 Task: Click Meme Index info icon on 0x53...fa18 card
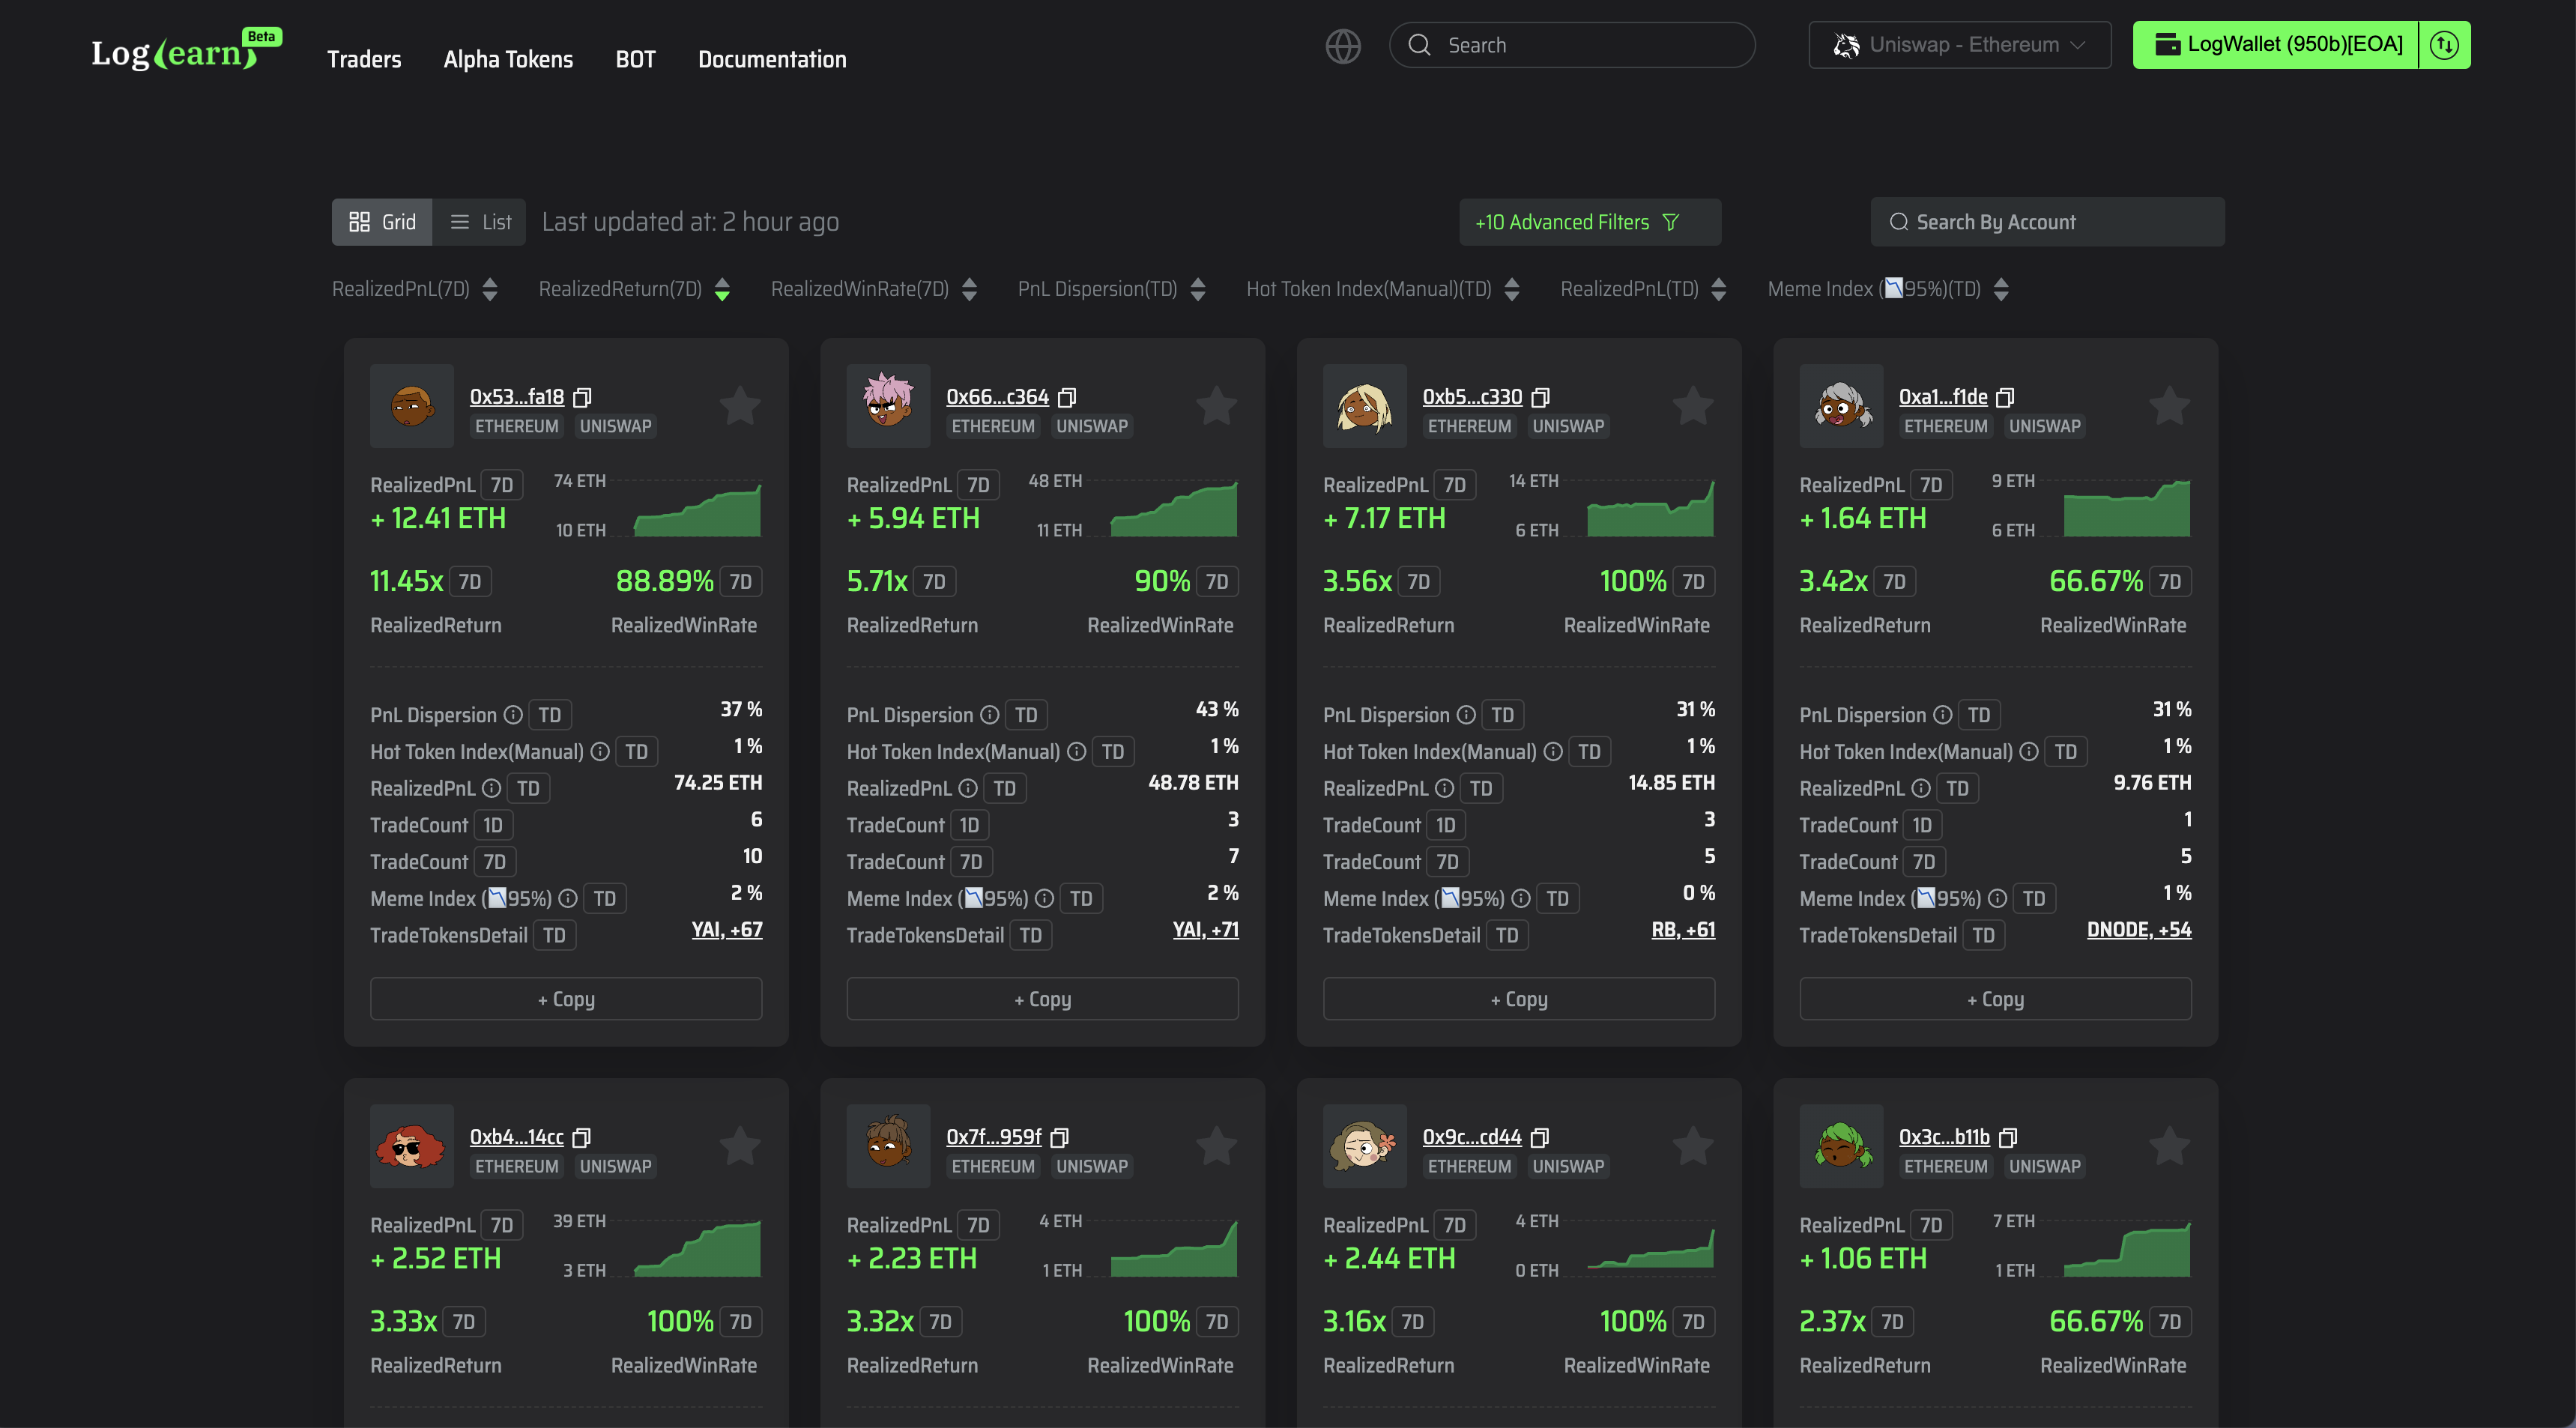568,898
